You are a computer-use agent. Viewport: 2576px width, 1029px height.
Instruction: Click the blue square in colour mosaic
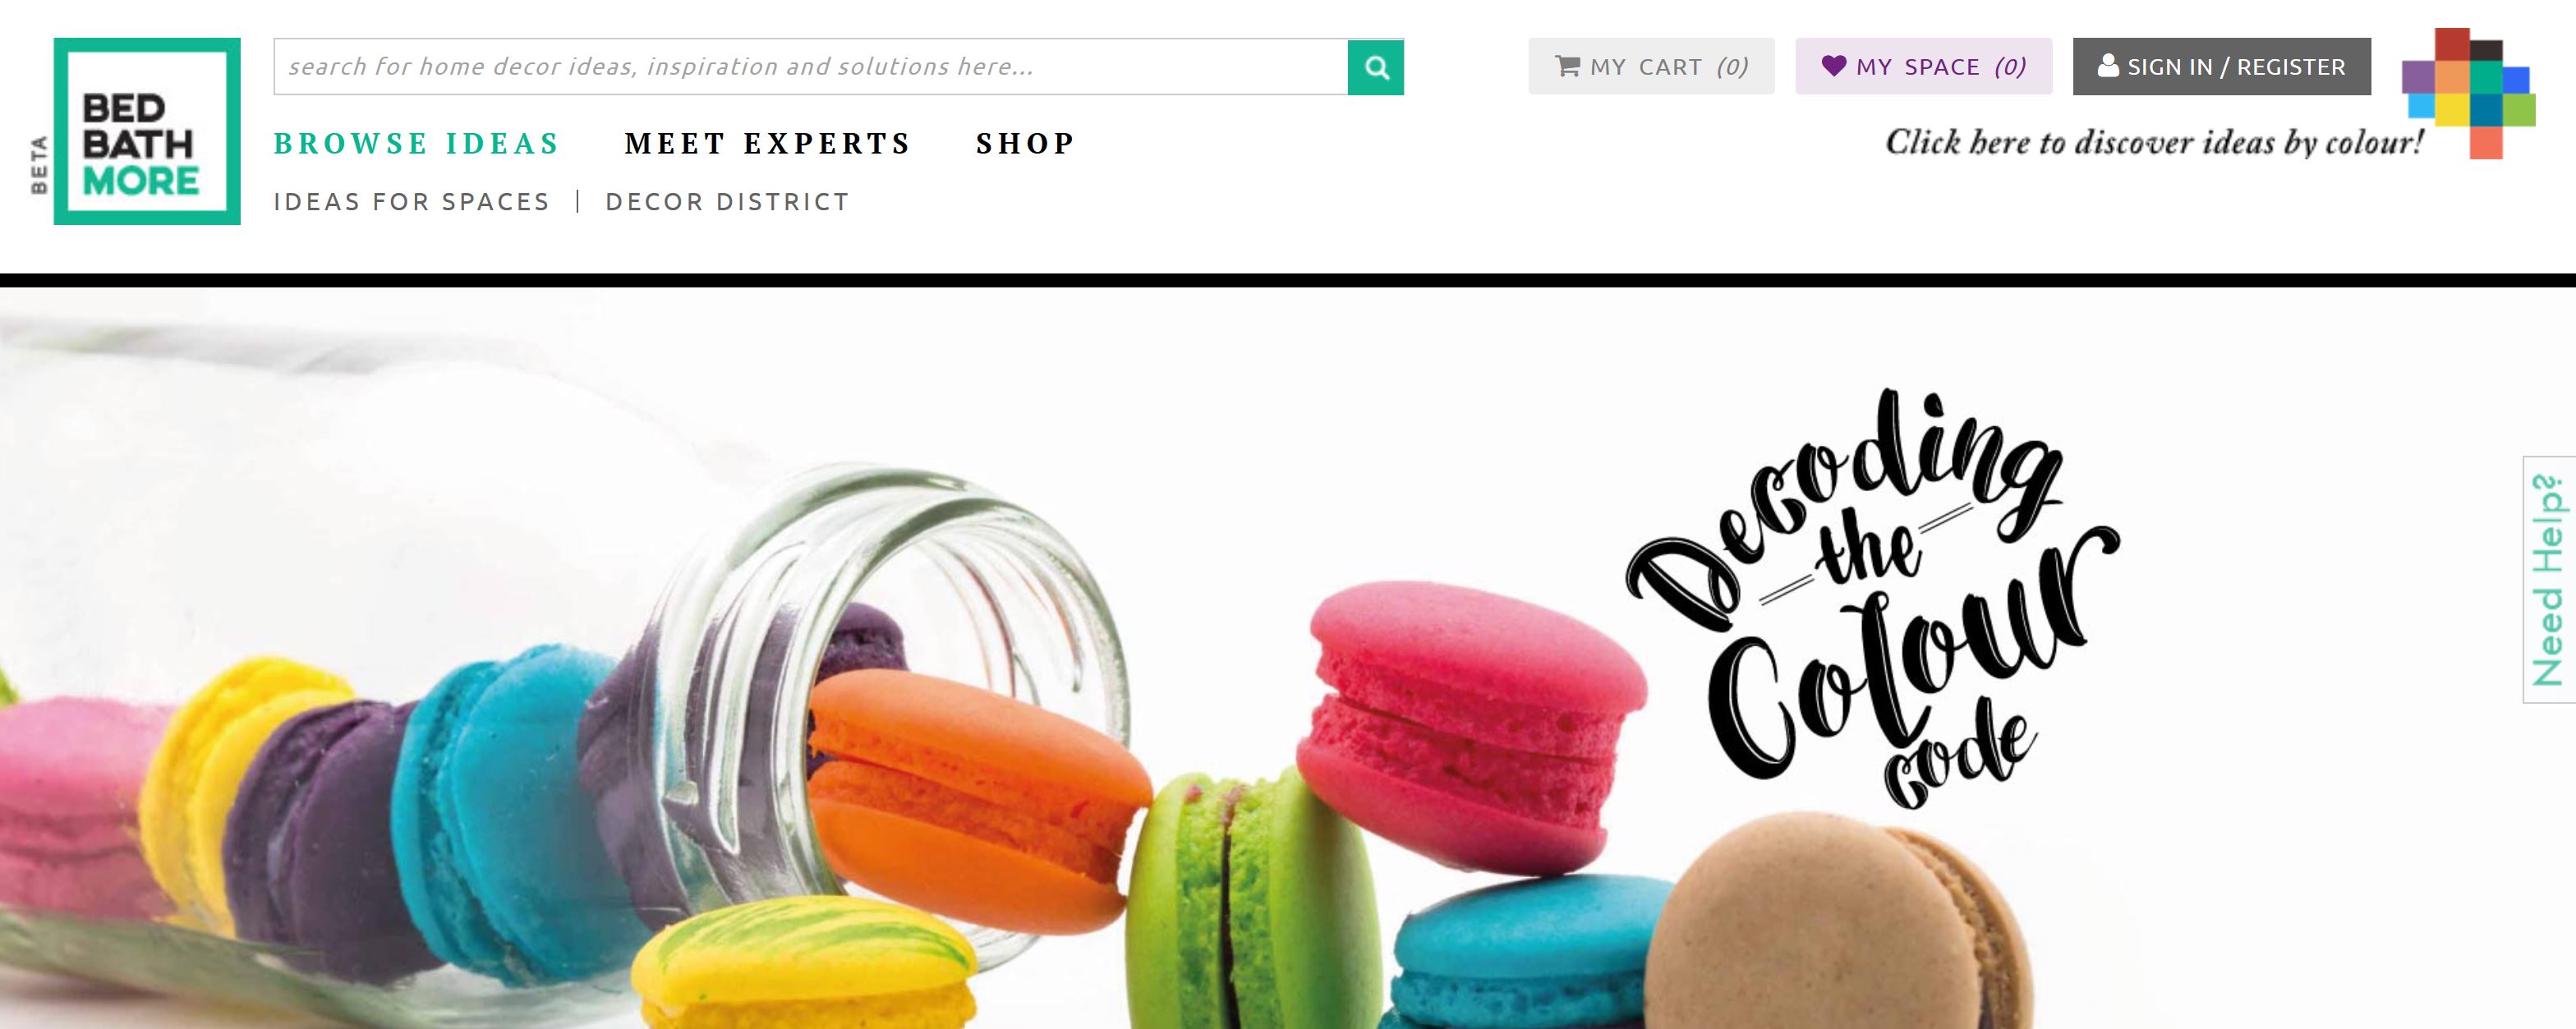point(2516,79)
